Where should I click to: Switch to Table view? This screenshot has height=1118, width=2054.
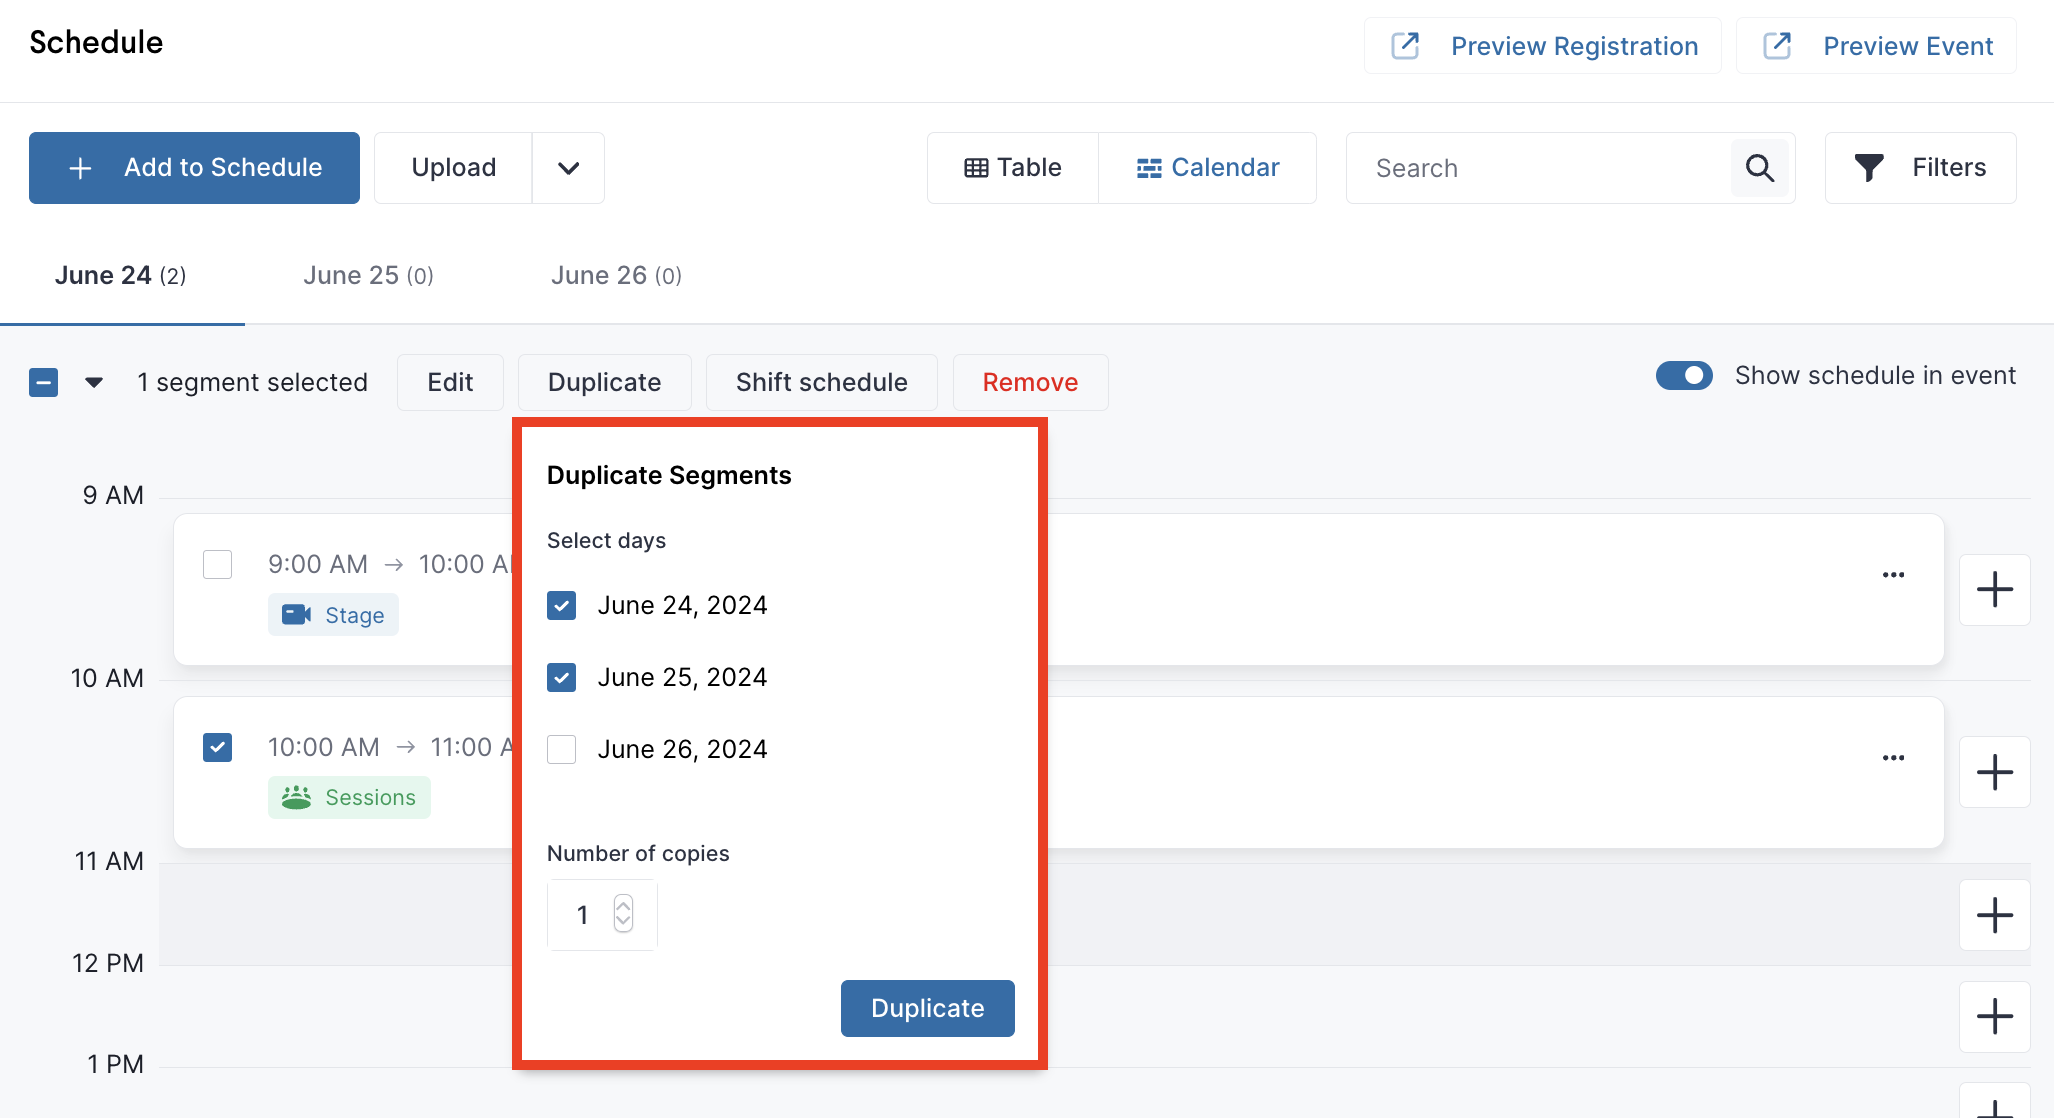click(x=1013, y=168)
